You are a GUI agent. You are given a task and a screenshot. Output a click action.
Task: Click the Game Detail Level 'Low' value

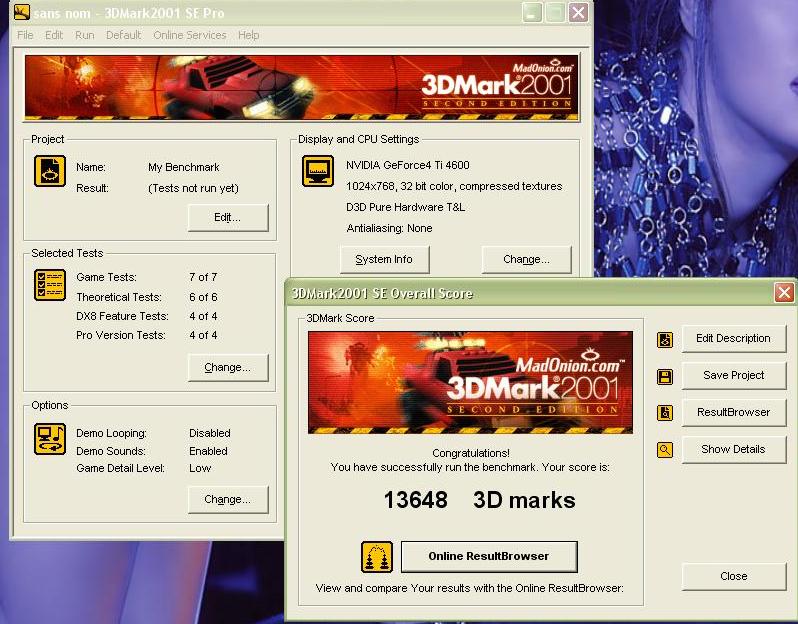[200, 468]
